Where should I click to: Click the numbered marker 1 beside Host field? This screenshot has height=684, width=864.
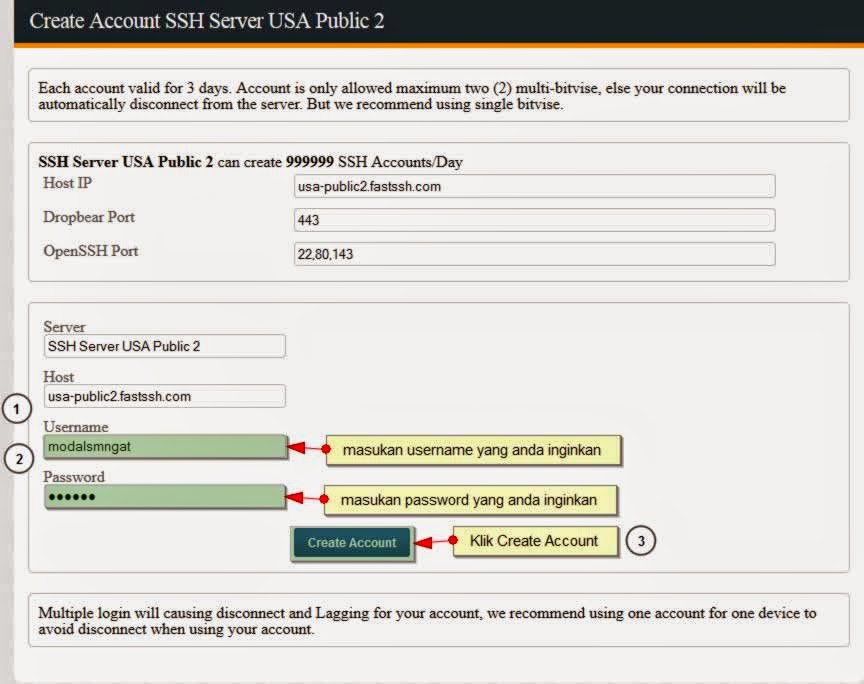(x=15, y=408)
